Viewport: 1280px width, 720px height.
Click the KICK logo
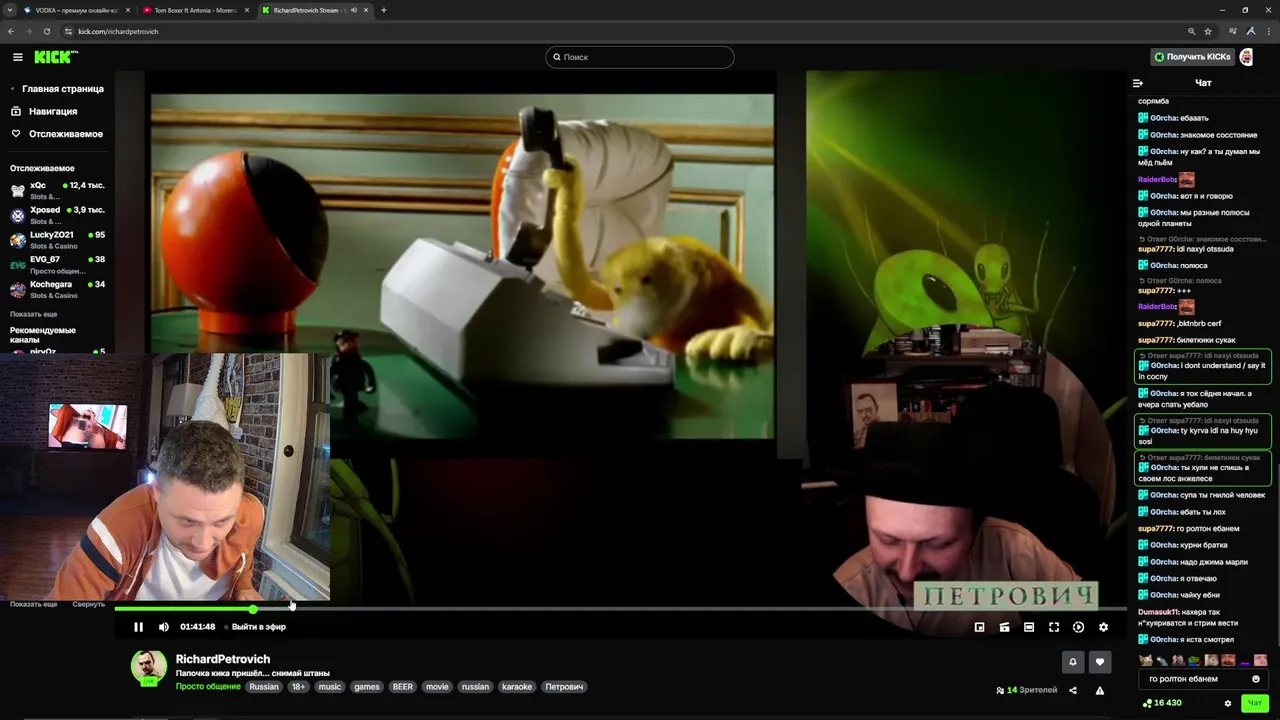tap(56, 57)
